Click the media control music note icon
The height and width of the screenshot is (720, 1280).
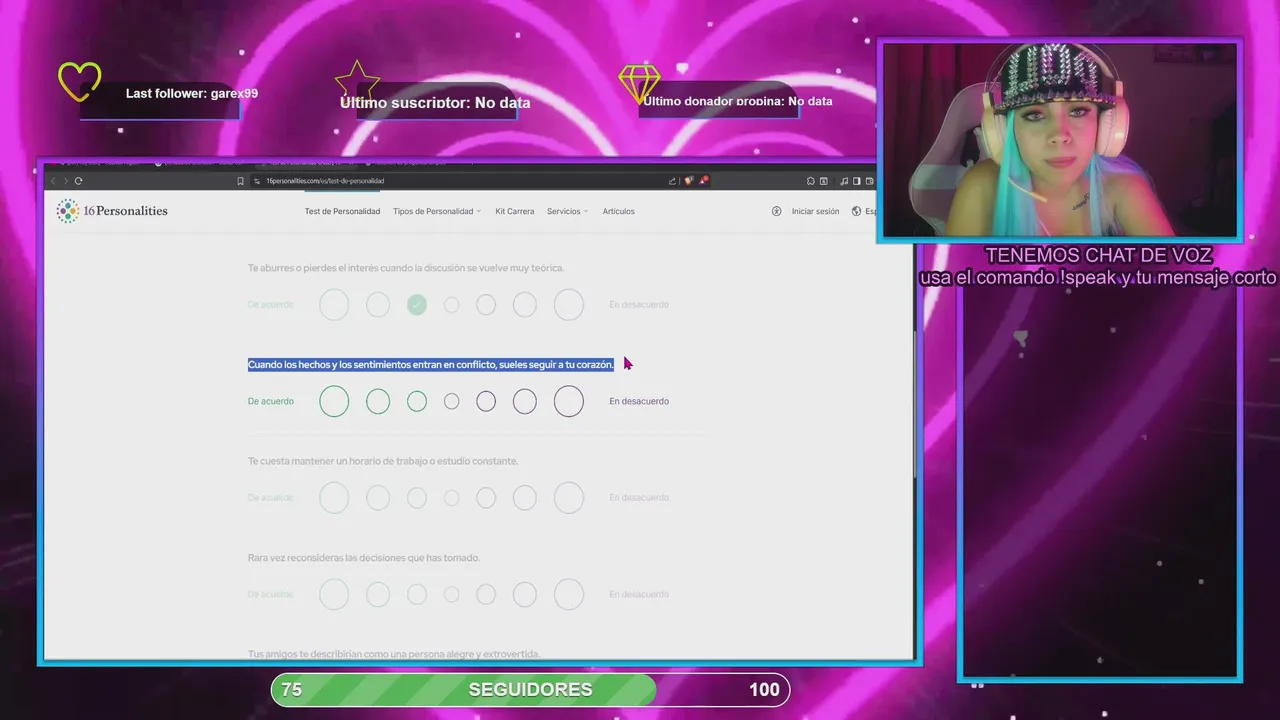coord(844,181)
